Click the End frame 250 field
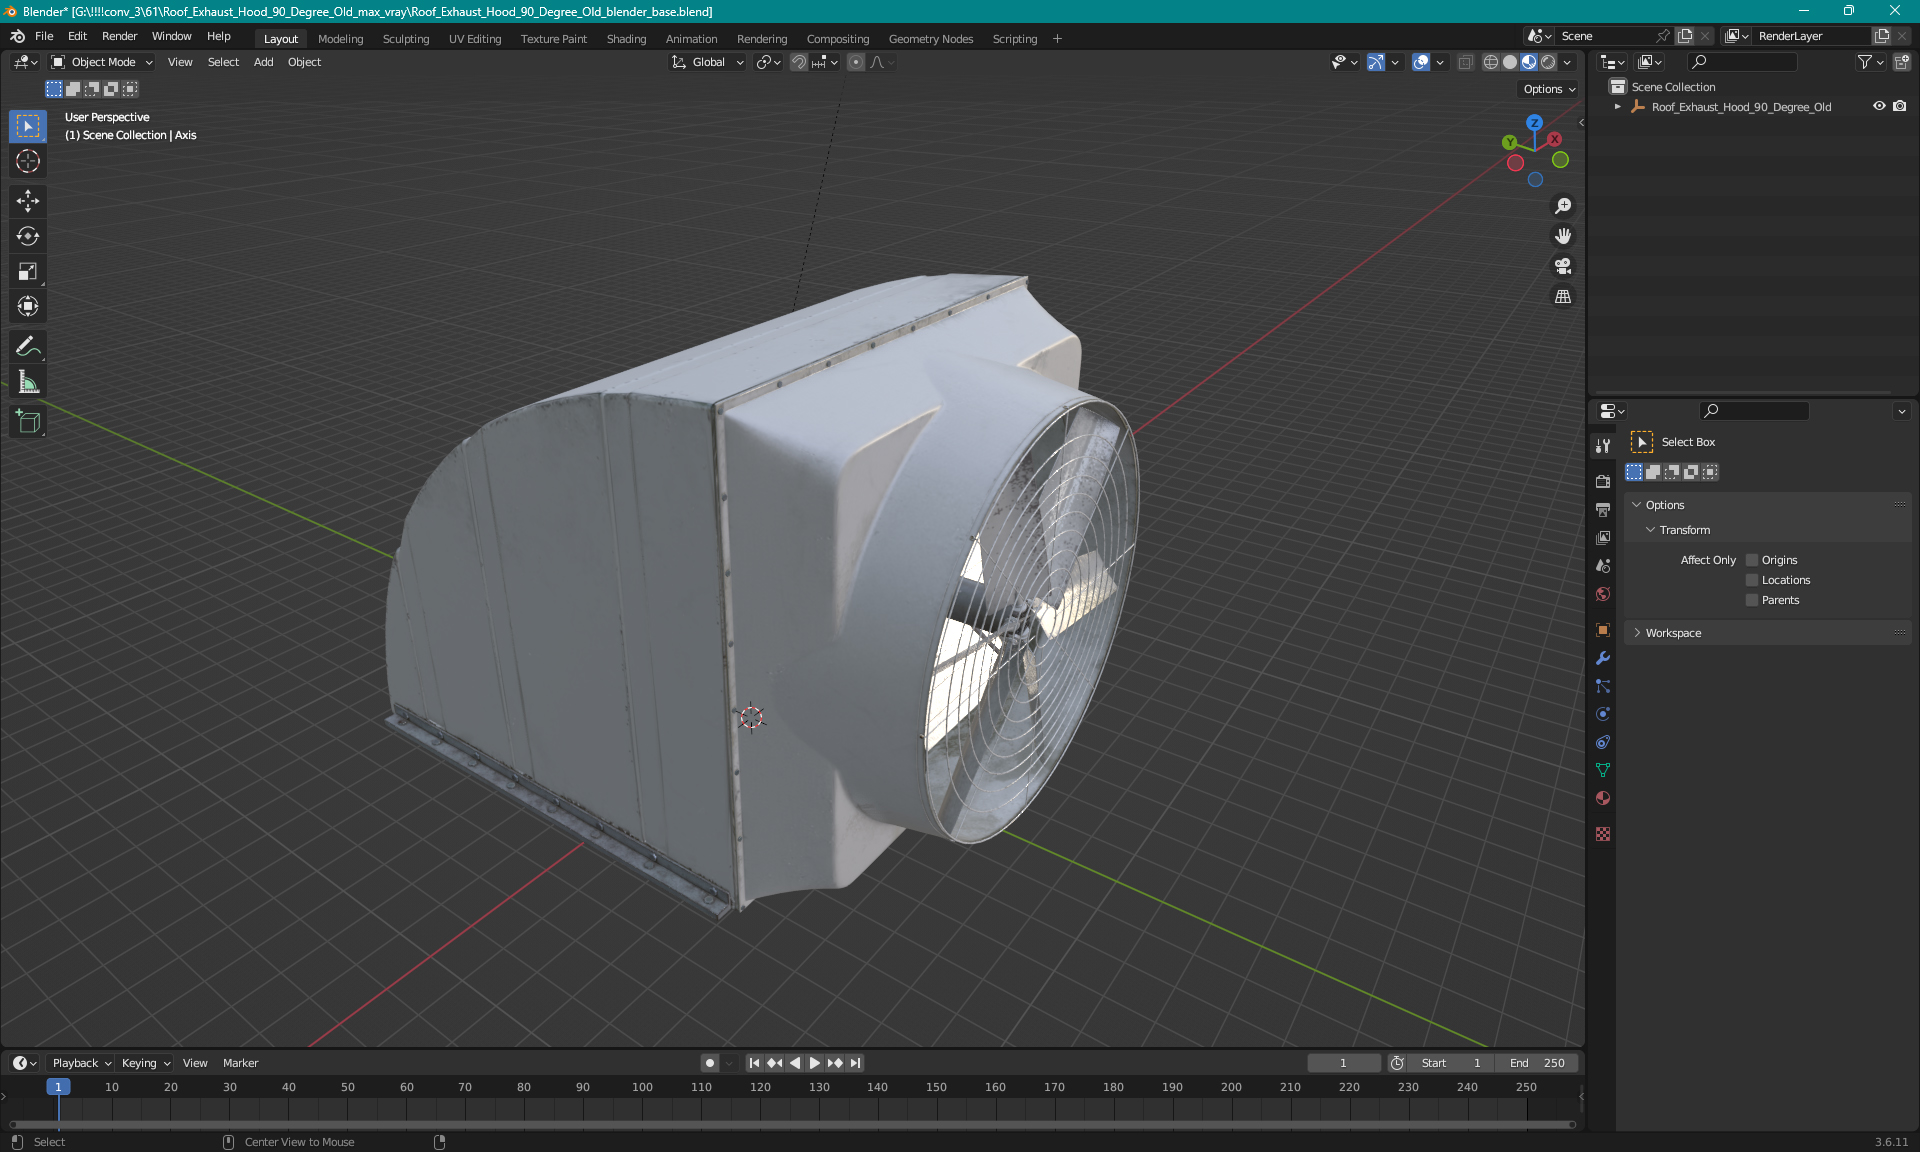Image resolution: width=1920 pixels, height=1152 pixels. pos(1537,1063)
